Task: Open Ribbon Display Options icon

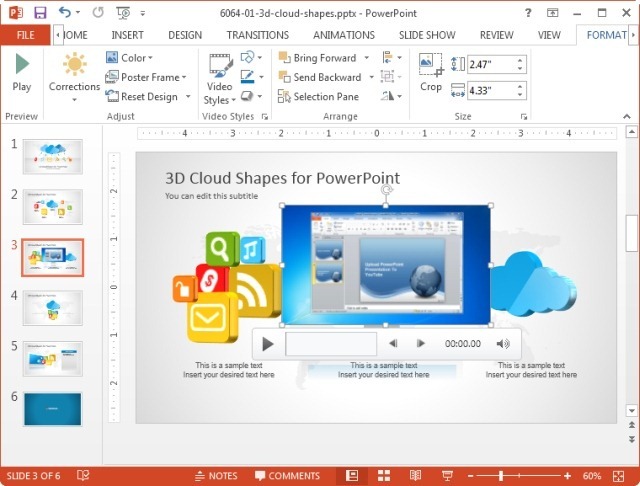Action: (x=552, y=13)
